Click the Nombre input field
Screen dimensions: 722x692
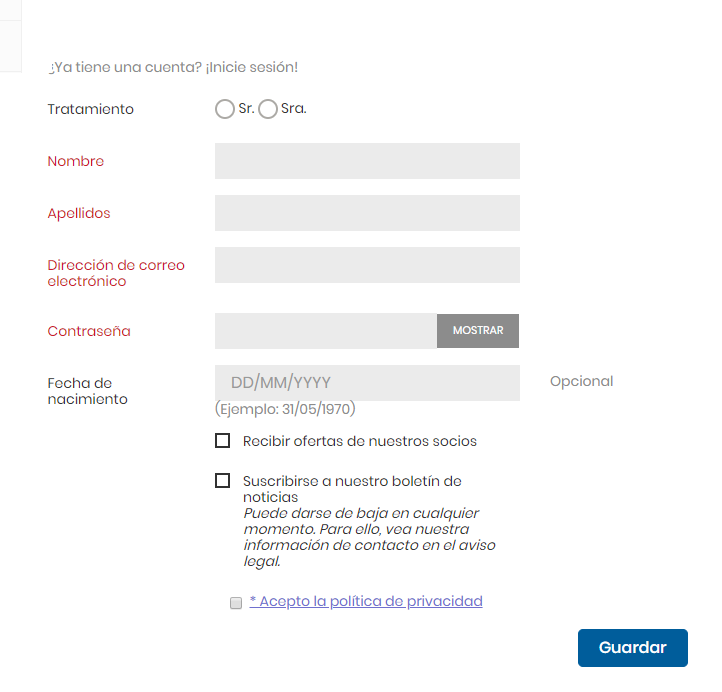pyautogui.click(x=367, y=161)
